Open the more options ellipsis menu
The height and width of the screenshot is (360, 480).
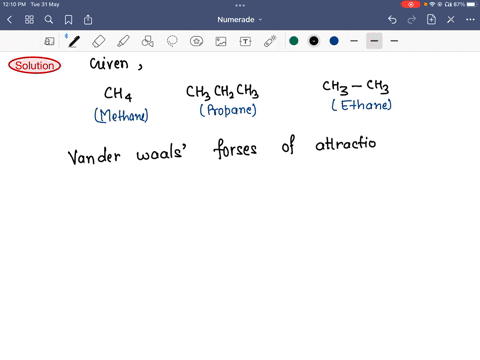pyautogui.click(x=470, y=20)
